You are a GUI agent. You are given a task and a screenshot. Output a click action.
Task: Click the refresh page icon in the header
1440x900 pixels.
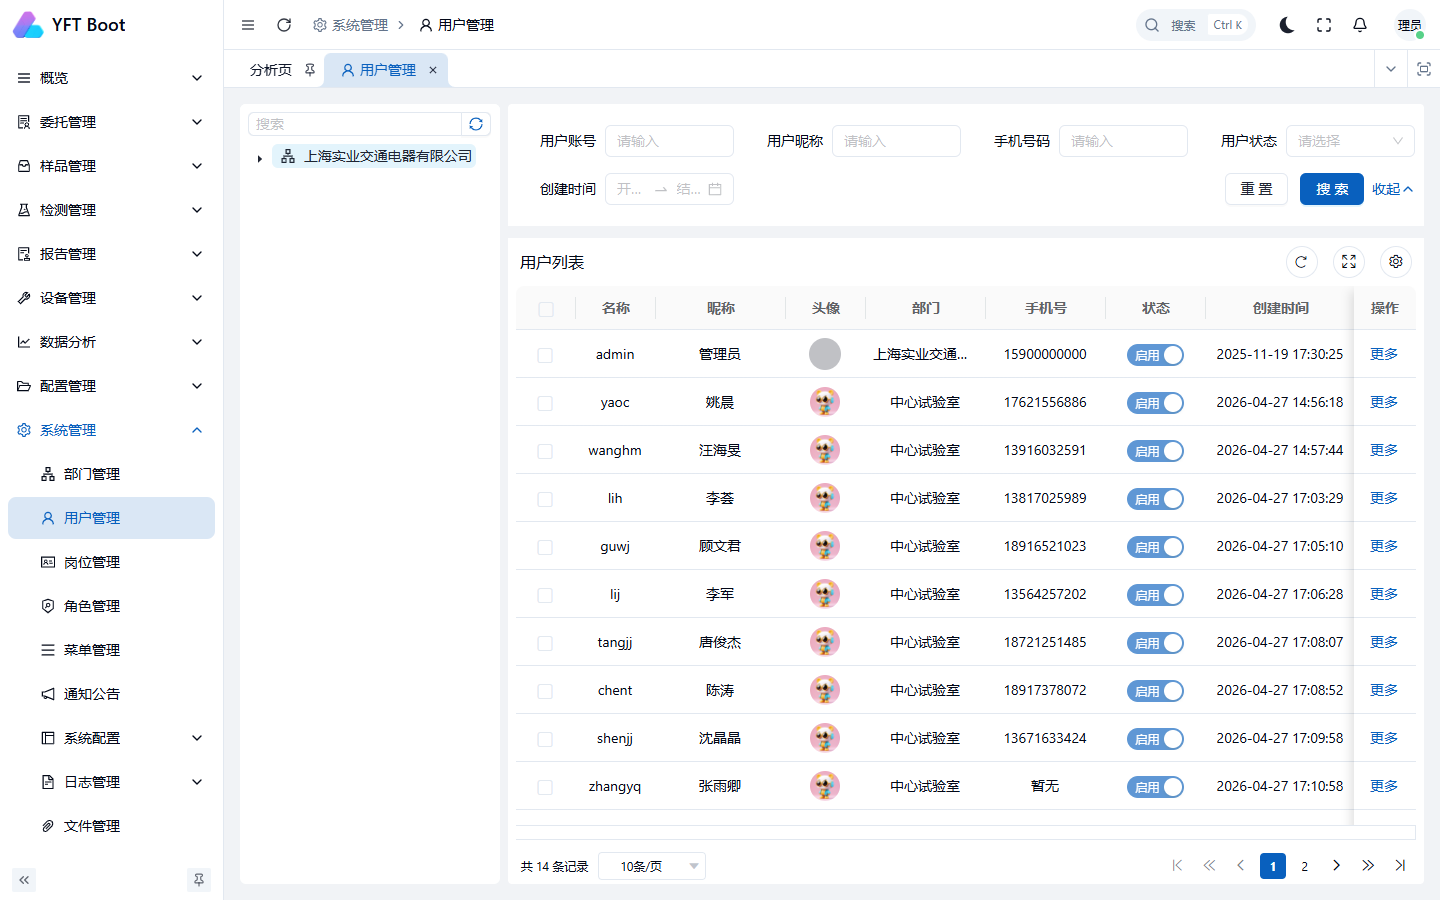(x=284, y=25)
